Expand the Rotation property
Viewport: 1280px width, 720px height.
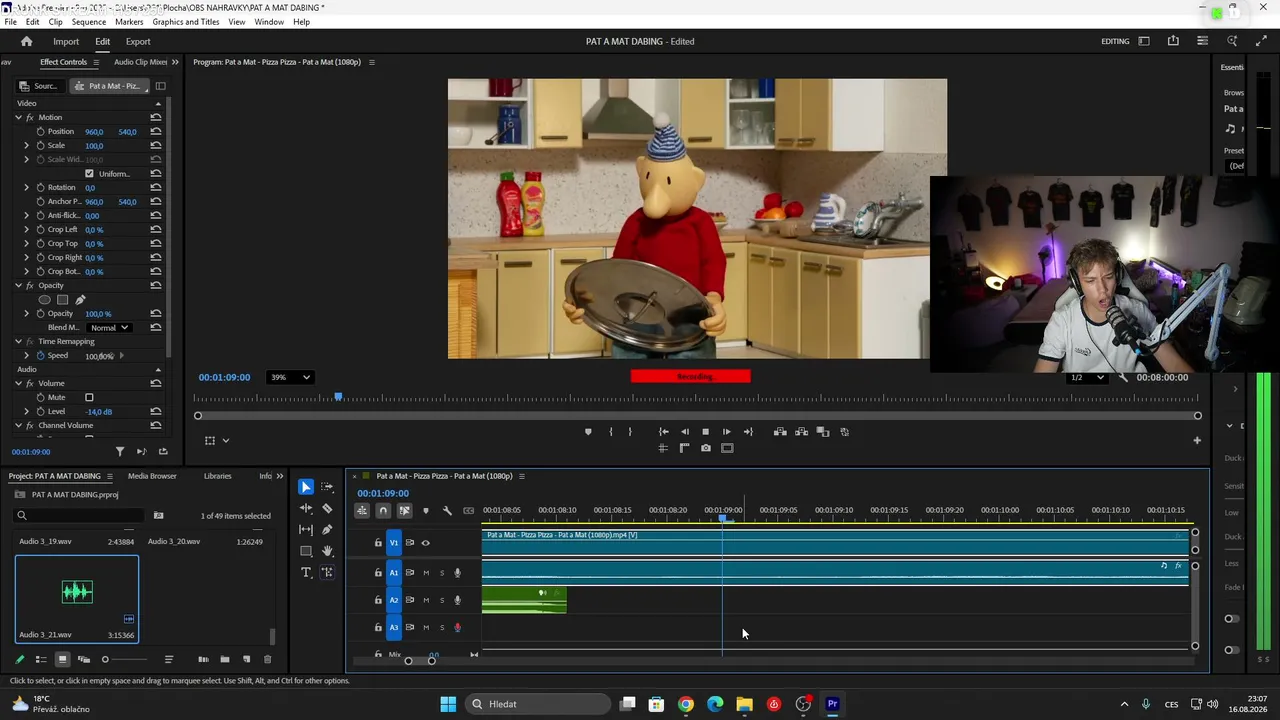tap(27, 188)
